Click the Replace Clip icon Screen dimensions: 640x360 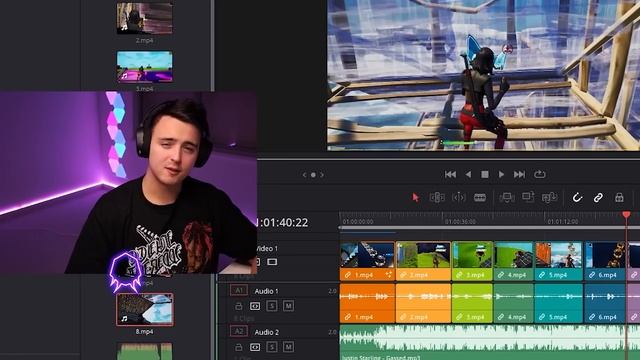[549, 198]
